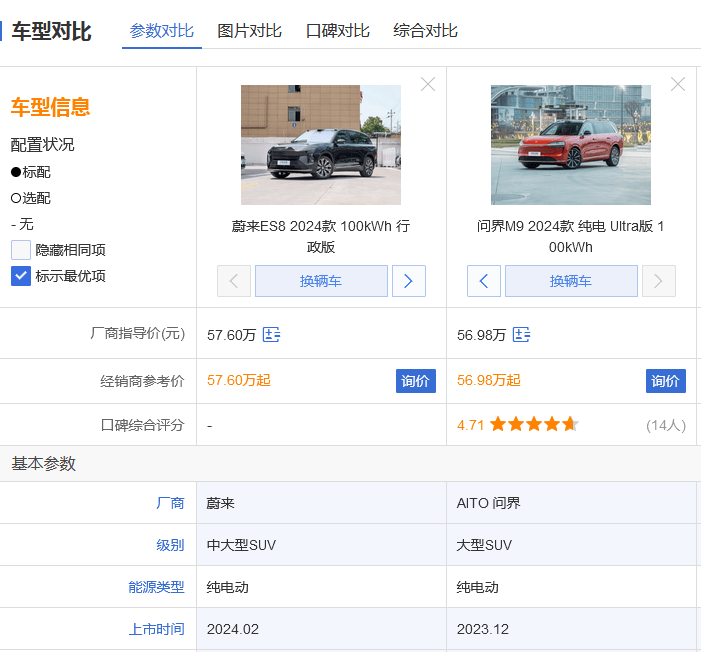Click the 问界M9 2024款 纯电 Ultra版 title
Viewport: 701px width, 652px height.
570,237
